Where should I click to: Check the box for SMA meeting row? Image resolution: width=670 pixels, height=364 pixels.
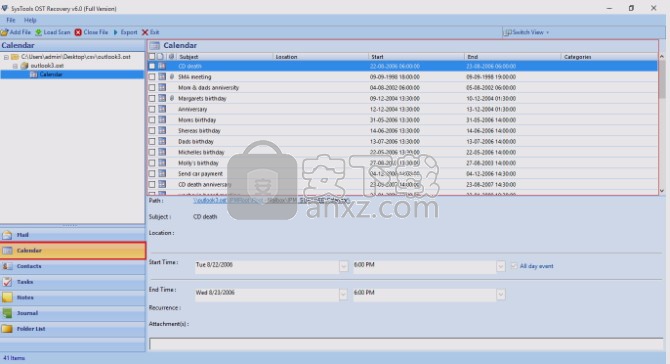152,77
